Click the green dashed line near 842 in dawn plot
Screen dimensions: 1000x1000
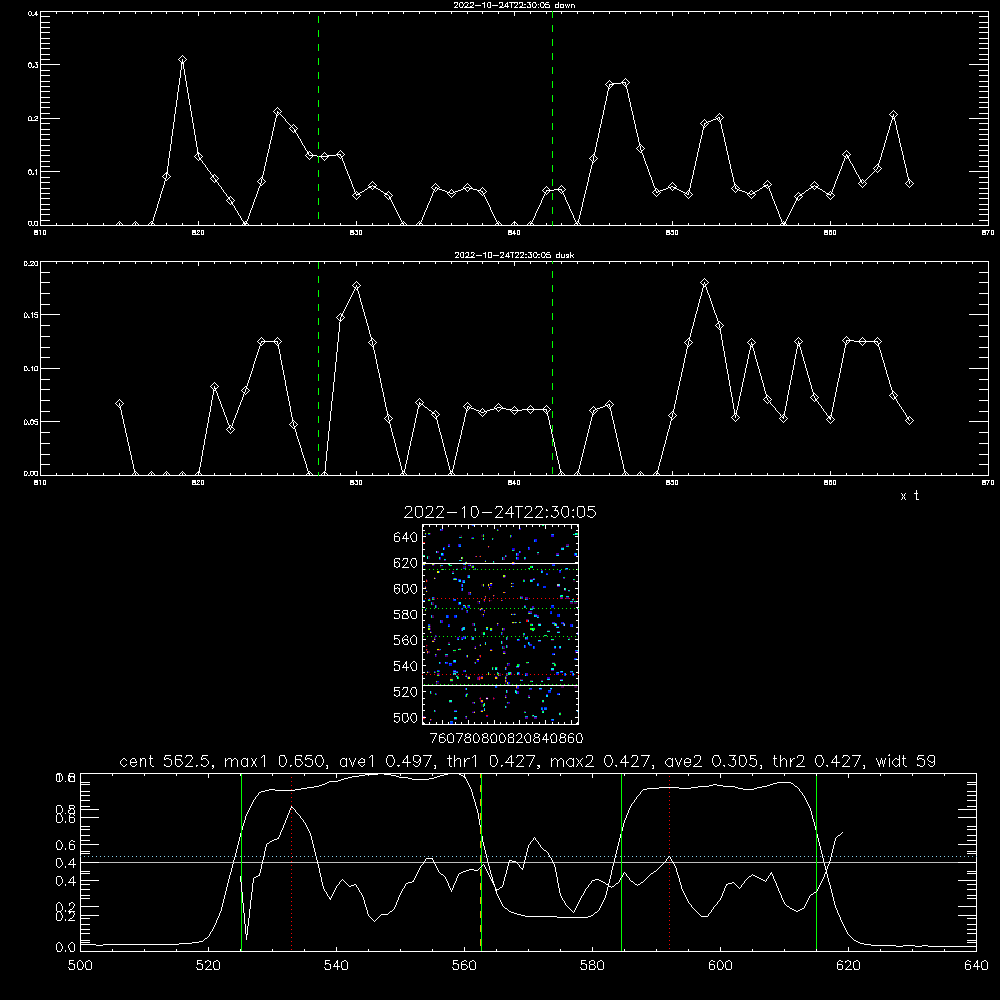(x=552, y=118)
